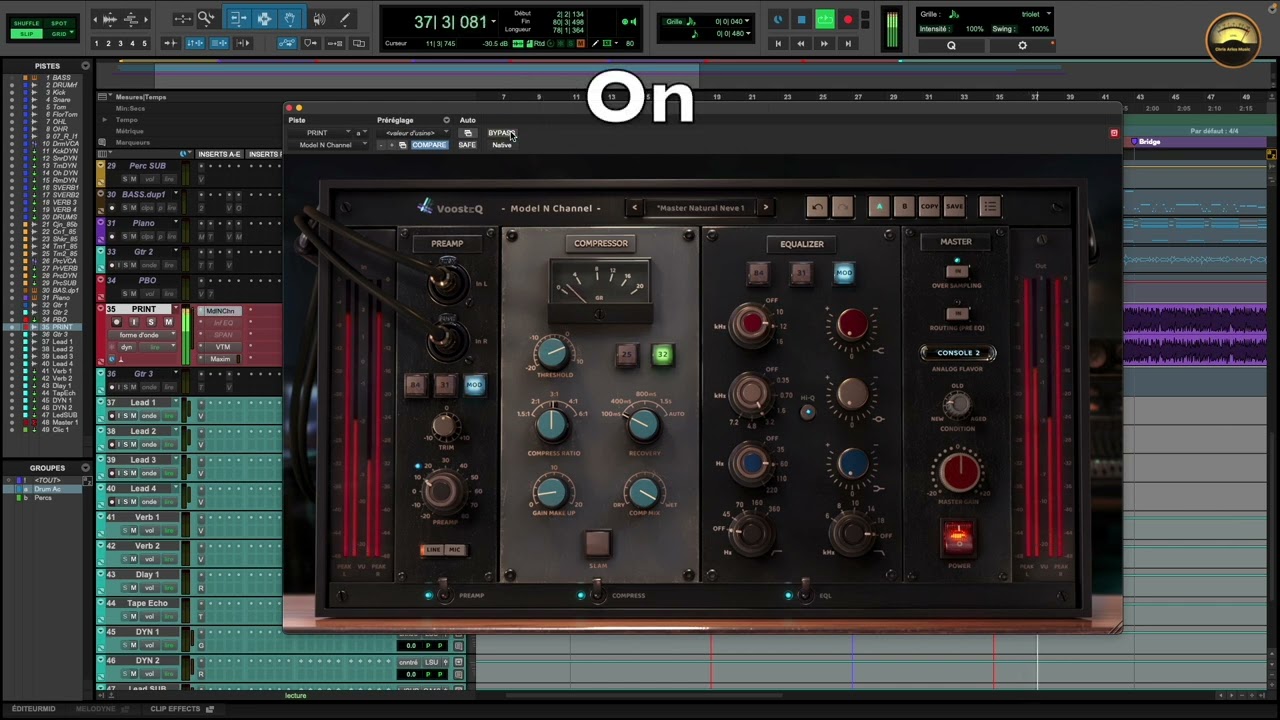Select the Grabber hand tool
This screenshot has width=1280, height=720.
pos(289,18)
